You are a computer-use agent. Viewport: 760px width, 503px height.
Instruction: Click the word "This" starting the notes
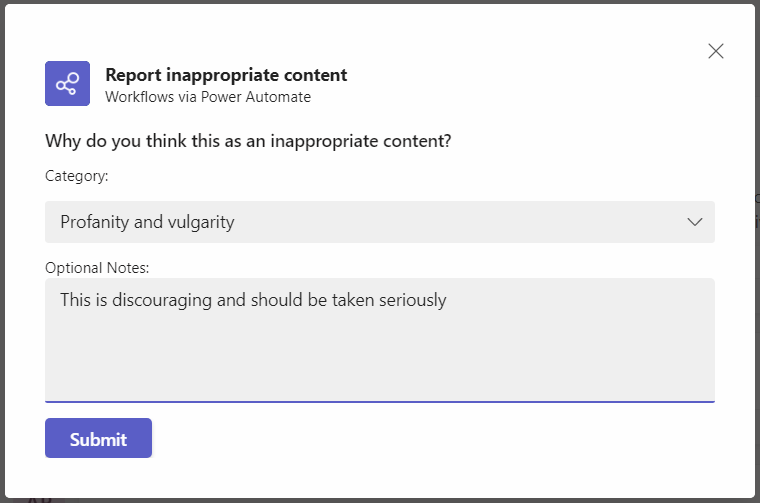point(76,300)
